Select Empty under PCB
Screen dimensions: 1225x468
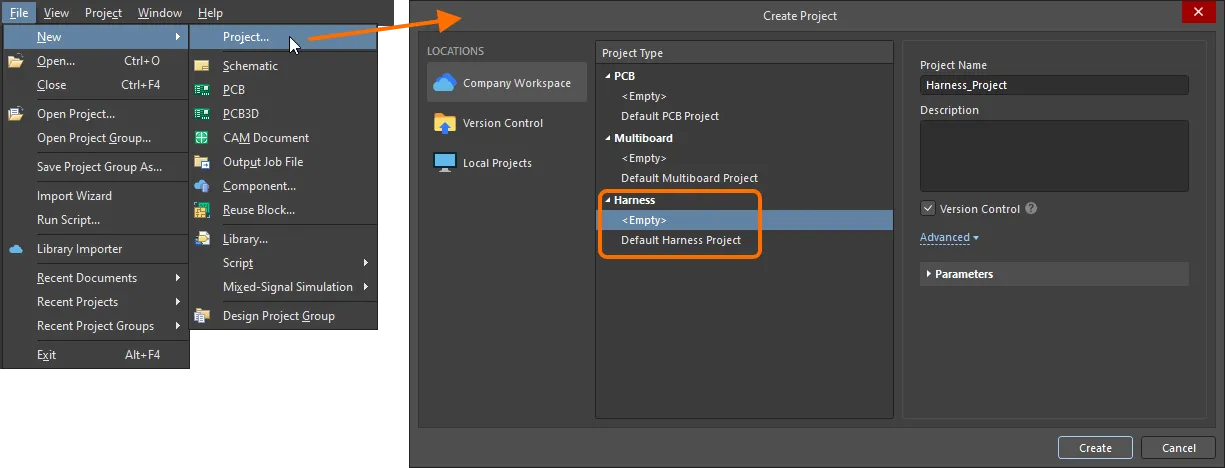click(744, 96)
